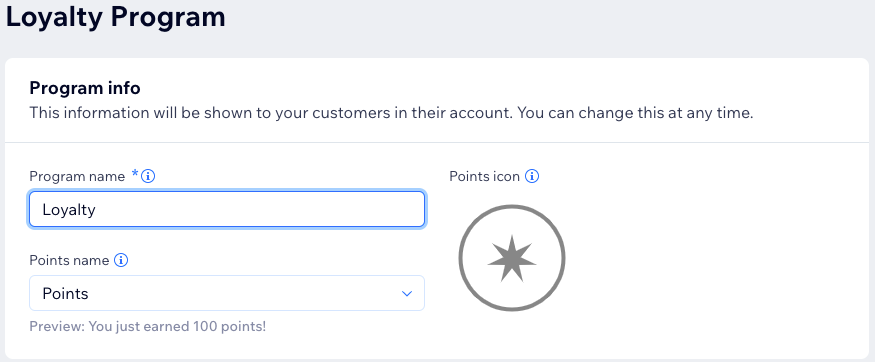Image resolution: width=875 pixels, height=362 pixels.
Task: Click the info icon beside Points name
Action: click(x=121, y=260)
